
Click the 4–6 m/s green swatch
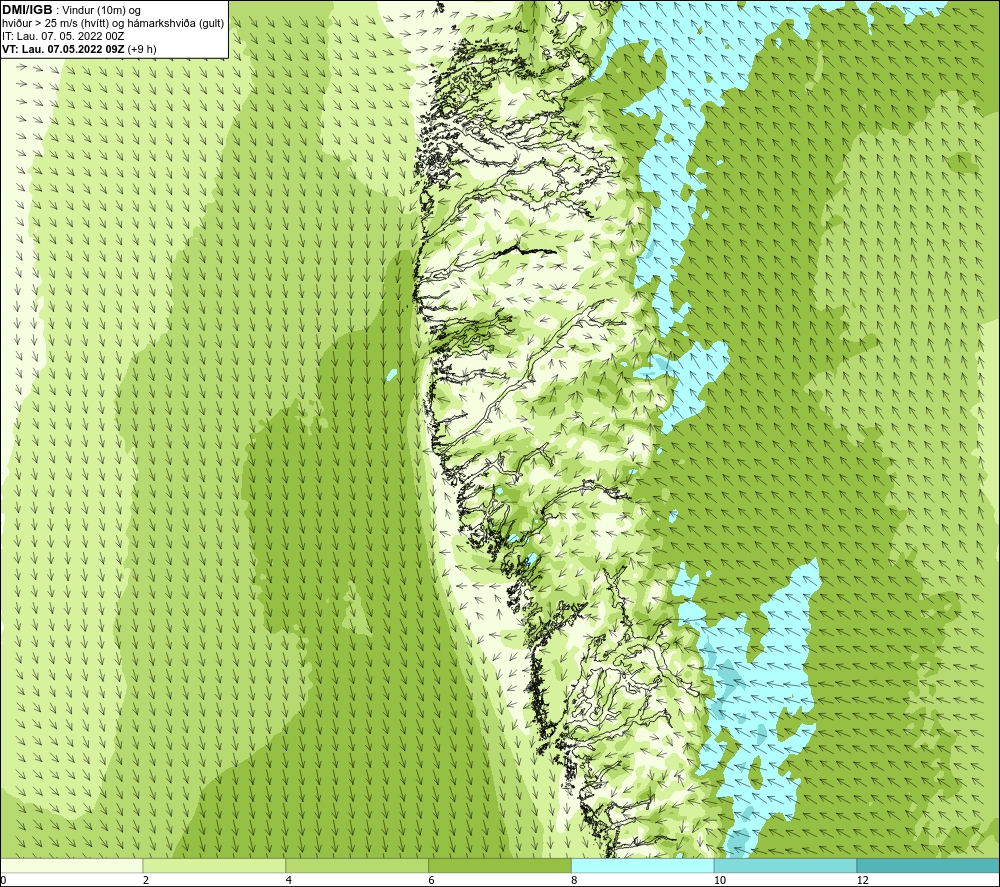(x=357, y=865)
